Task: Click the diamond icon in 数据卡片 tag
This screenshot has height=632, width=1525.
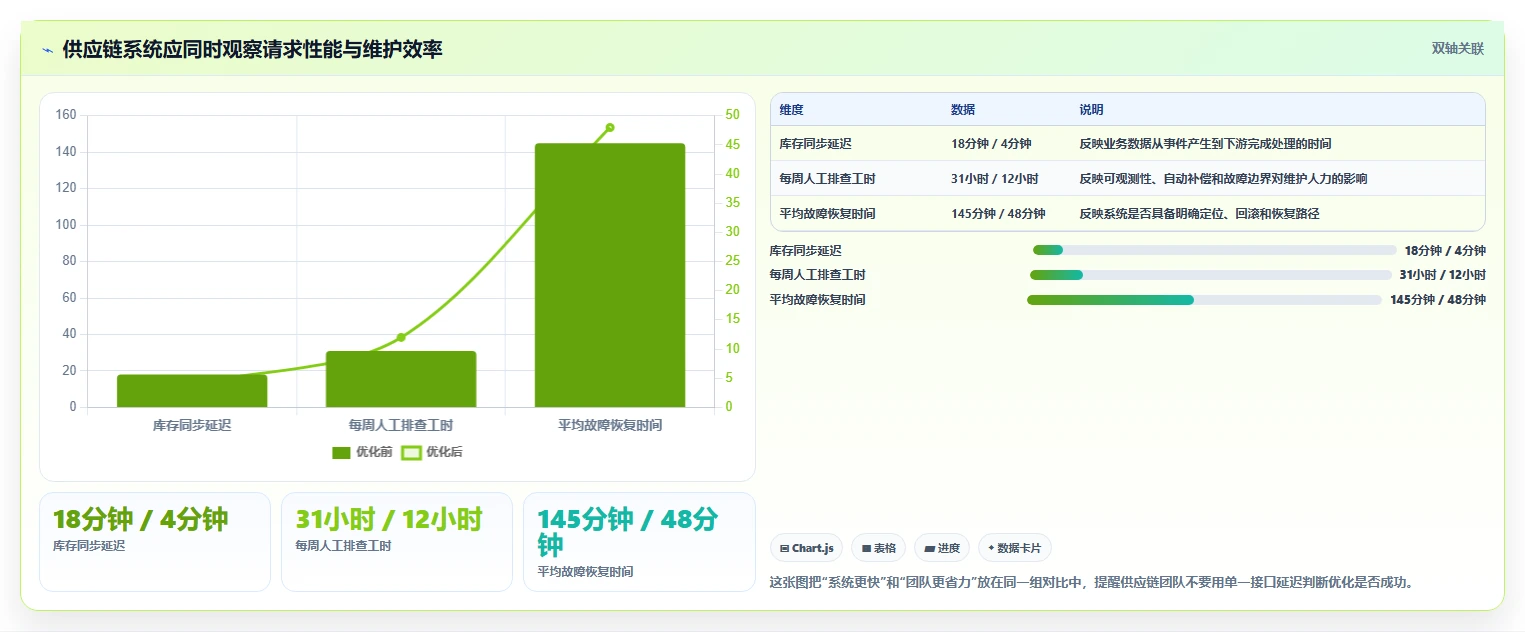Action: pos(991,548)
